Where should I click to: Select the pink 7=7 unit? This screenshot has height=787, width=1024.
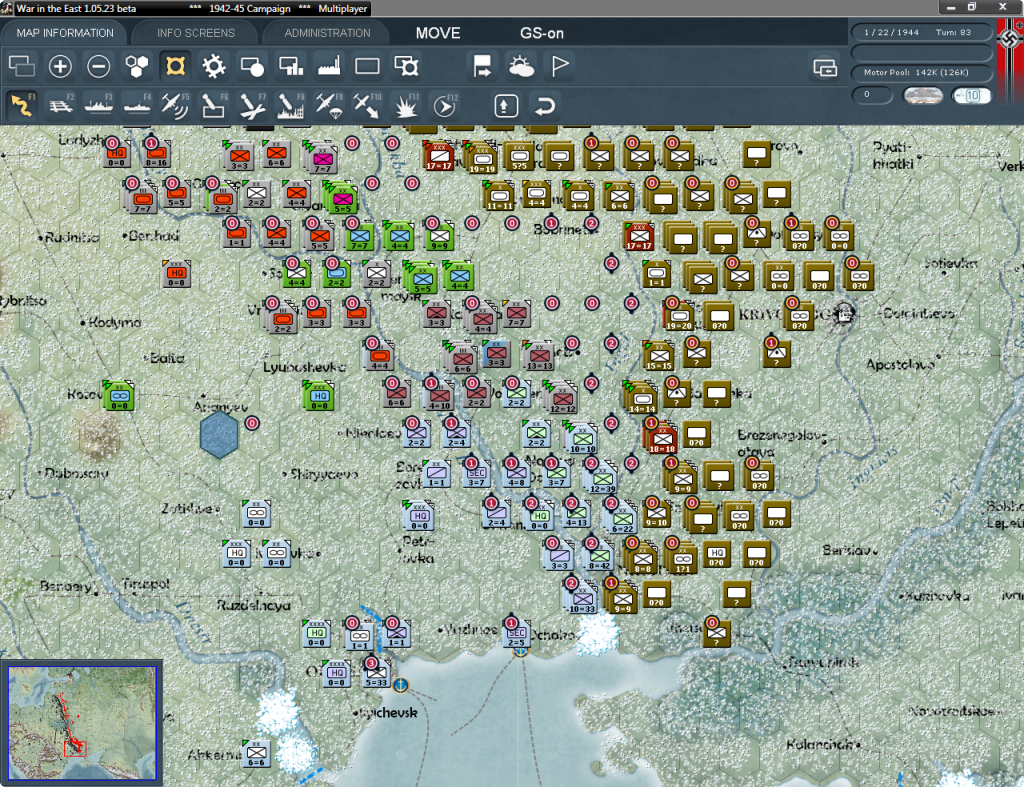point(323,158)
